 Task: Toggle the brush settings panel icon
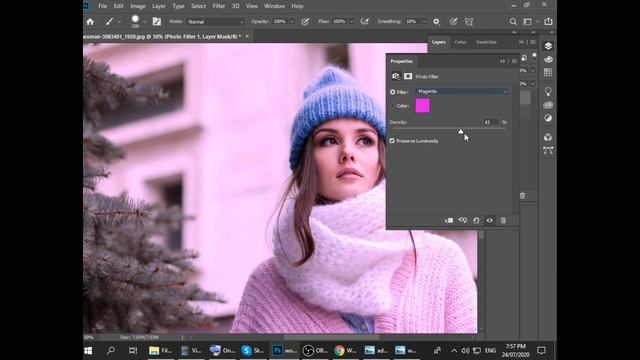click(157, 22)
